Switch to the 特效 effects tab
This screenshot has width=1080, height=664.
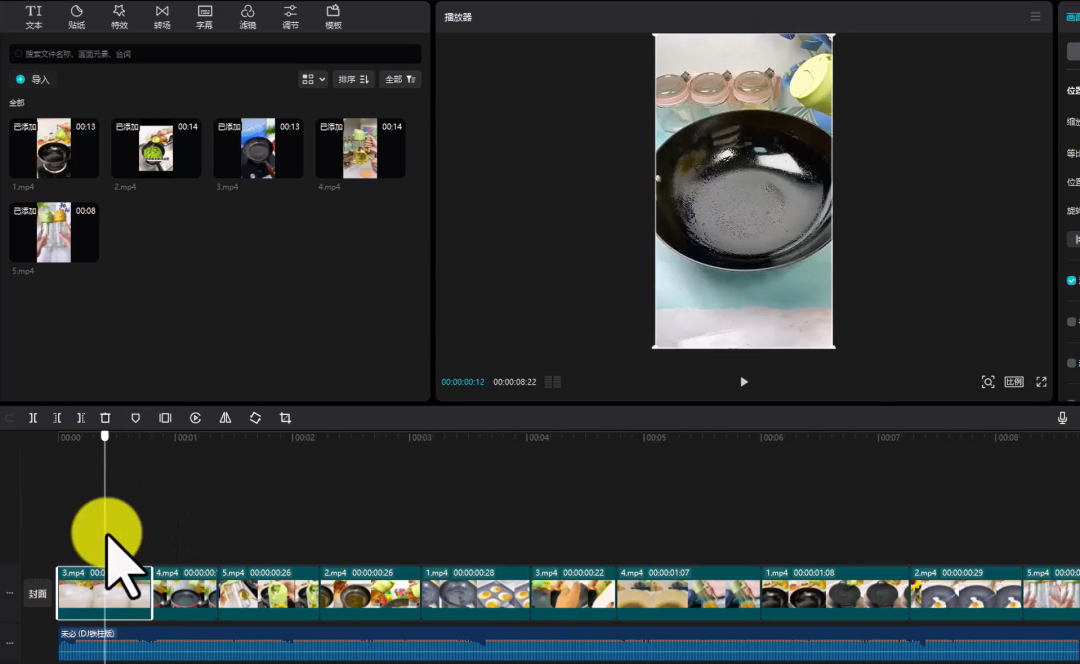tap(119, 17)
